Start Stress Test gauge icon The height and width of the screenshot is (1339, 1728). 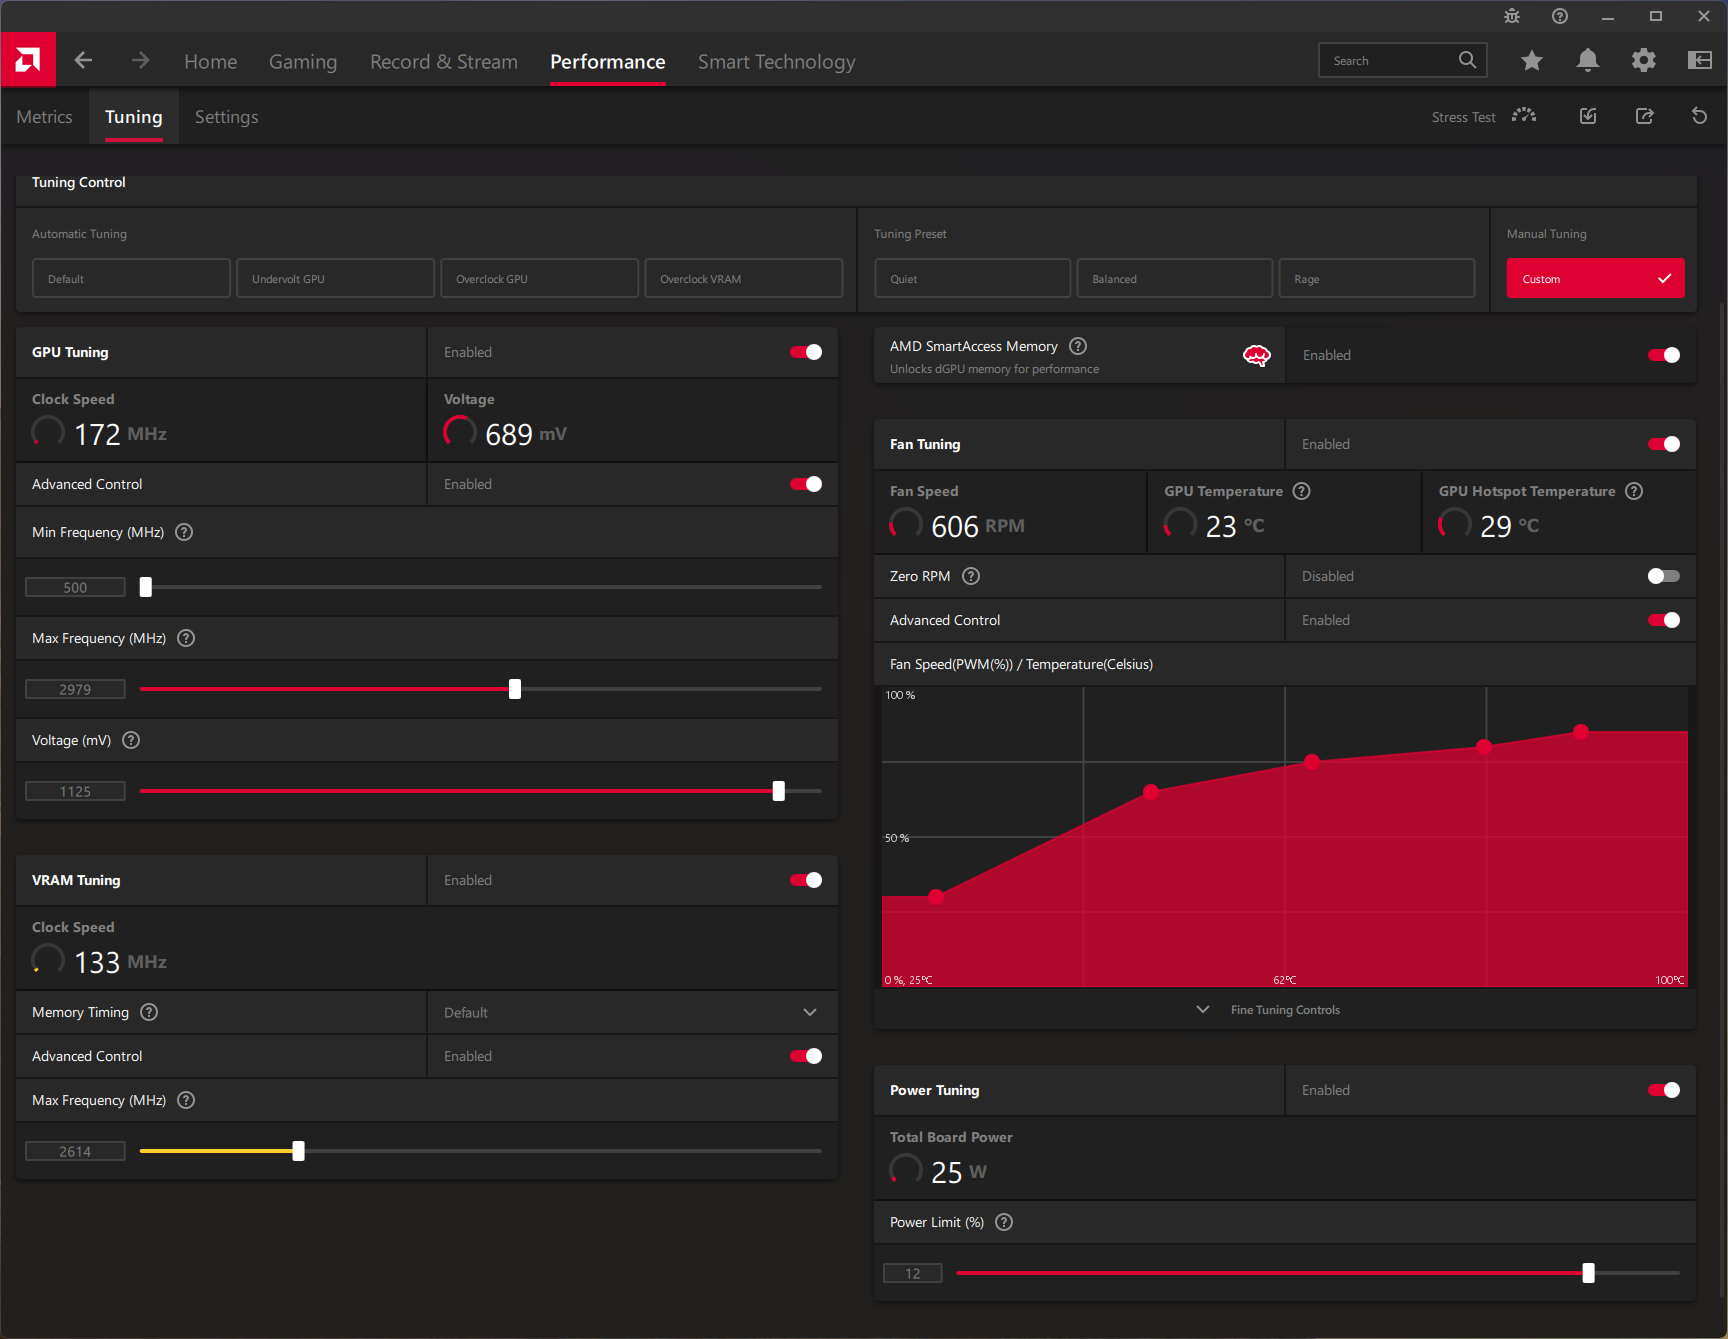point(1524,116)
